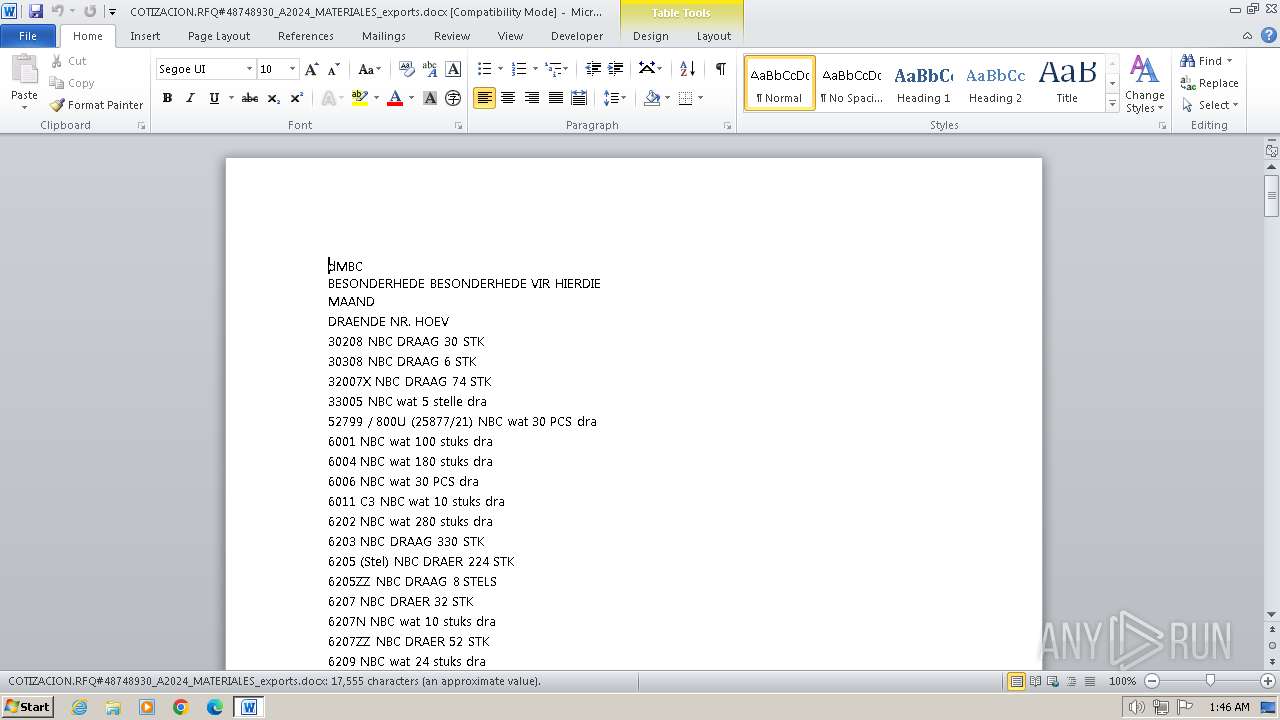Open font color dropdown arrow
This screenshot has height=720, width=1280.
(411, 98)
